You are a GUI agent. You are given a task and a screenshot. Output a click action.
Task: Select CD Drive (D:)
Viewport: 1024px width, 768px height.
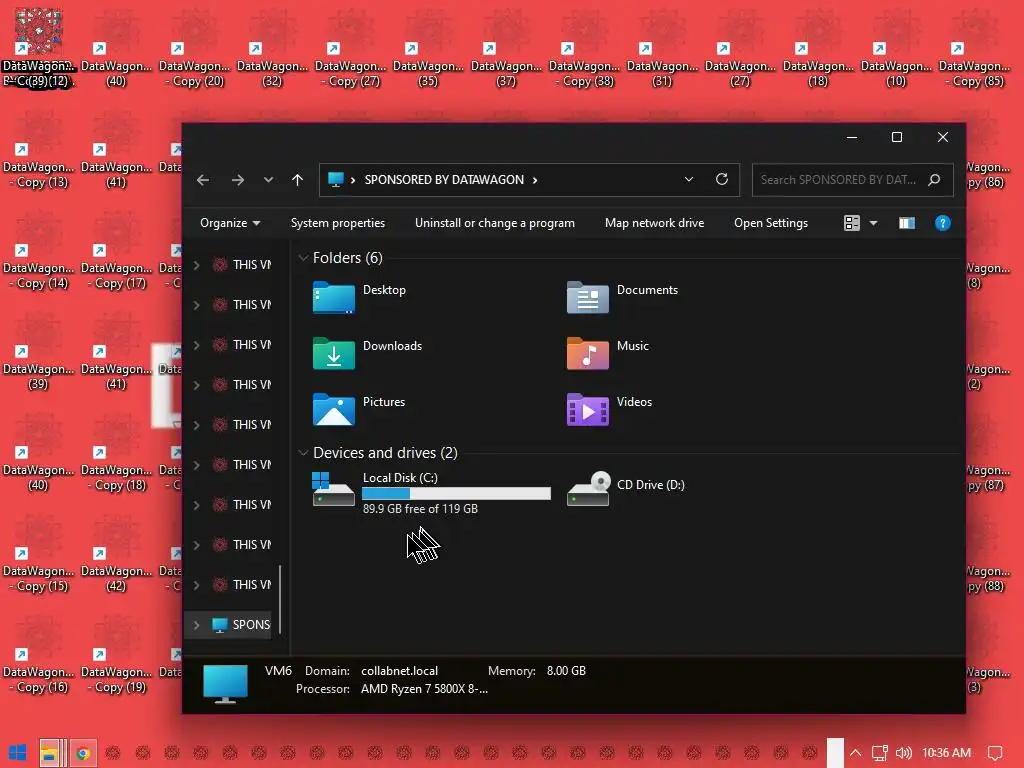(626, 488)
